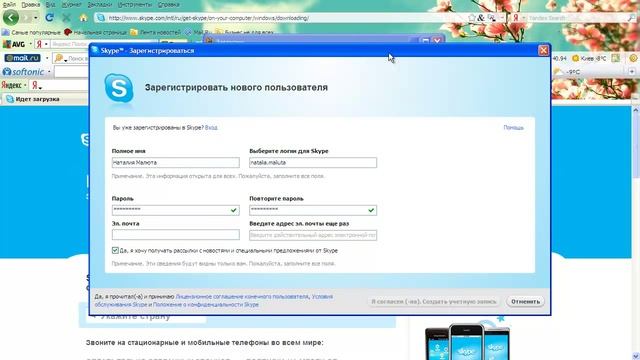Click the Mail.ru search magnifier icon
The width and height of the screenshot is (640, 360).
tap(59, 58)
